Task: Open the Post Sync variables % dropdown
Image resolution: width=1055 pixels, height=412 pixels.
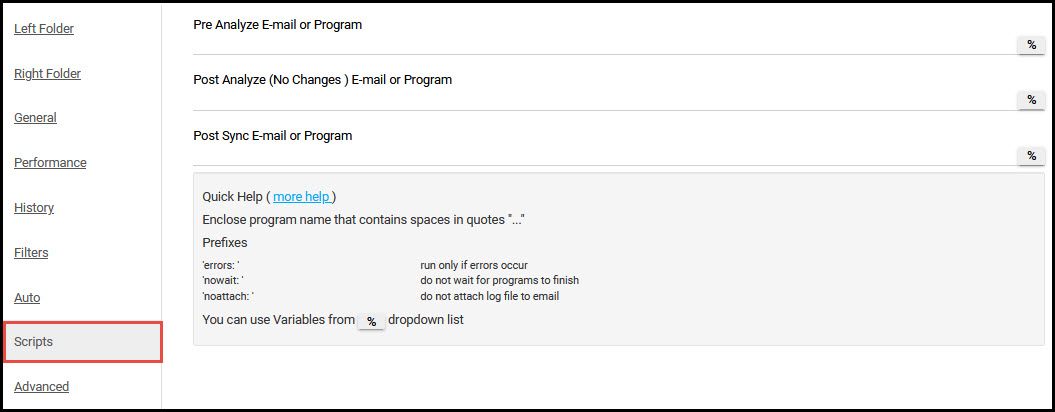Action: (x=1031, y=156)
